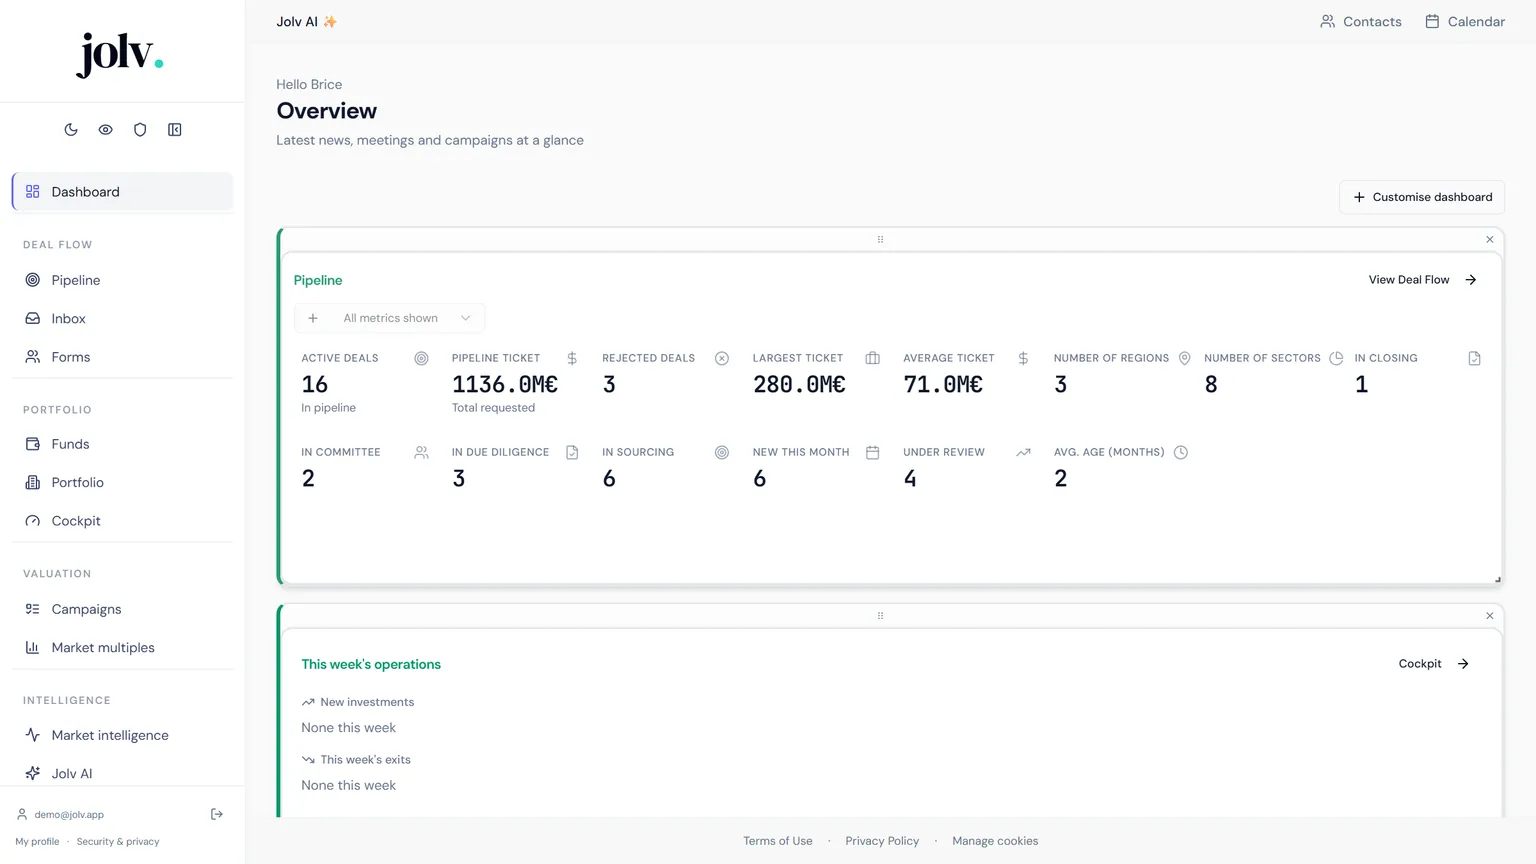Image resolution: width=1536 pixels, height=864 pixels.
Task: Toggle dark mode moon icon
Action: pyautogui.click(x=71, y=130)
